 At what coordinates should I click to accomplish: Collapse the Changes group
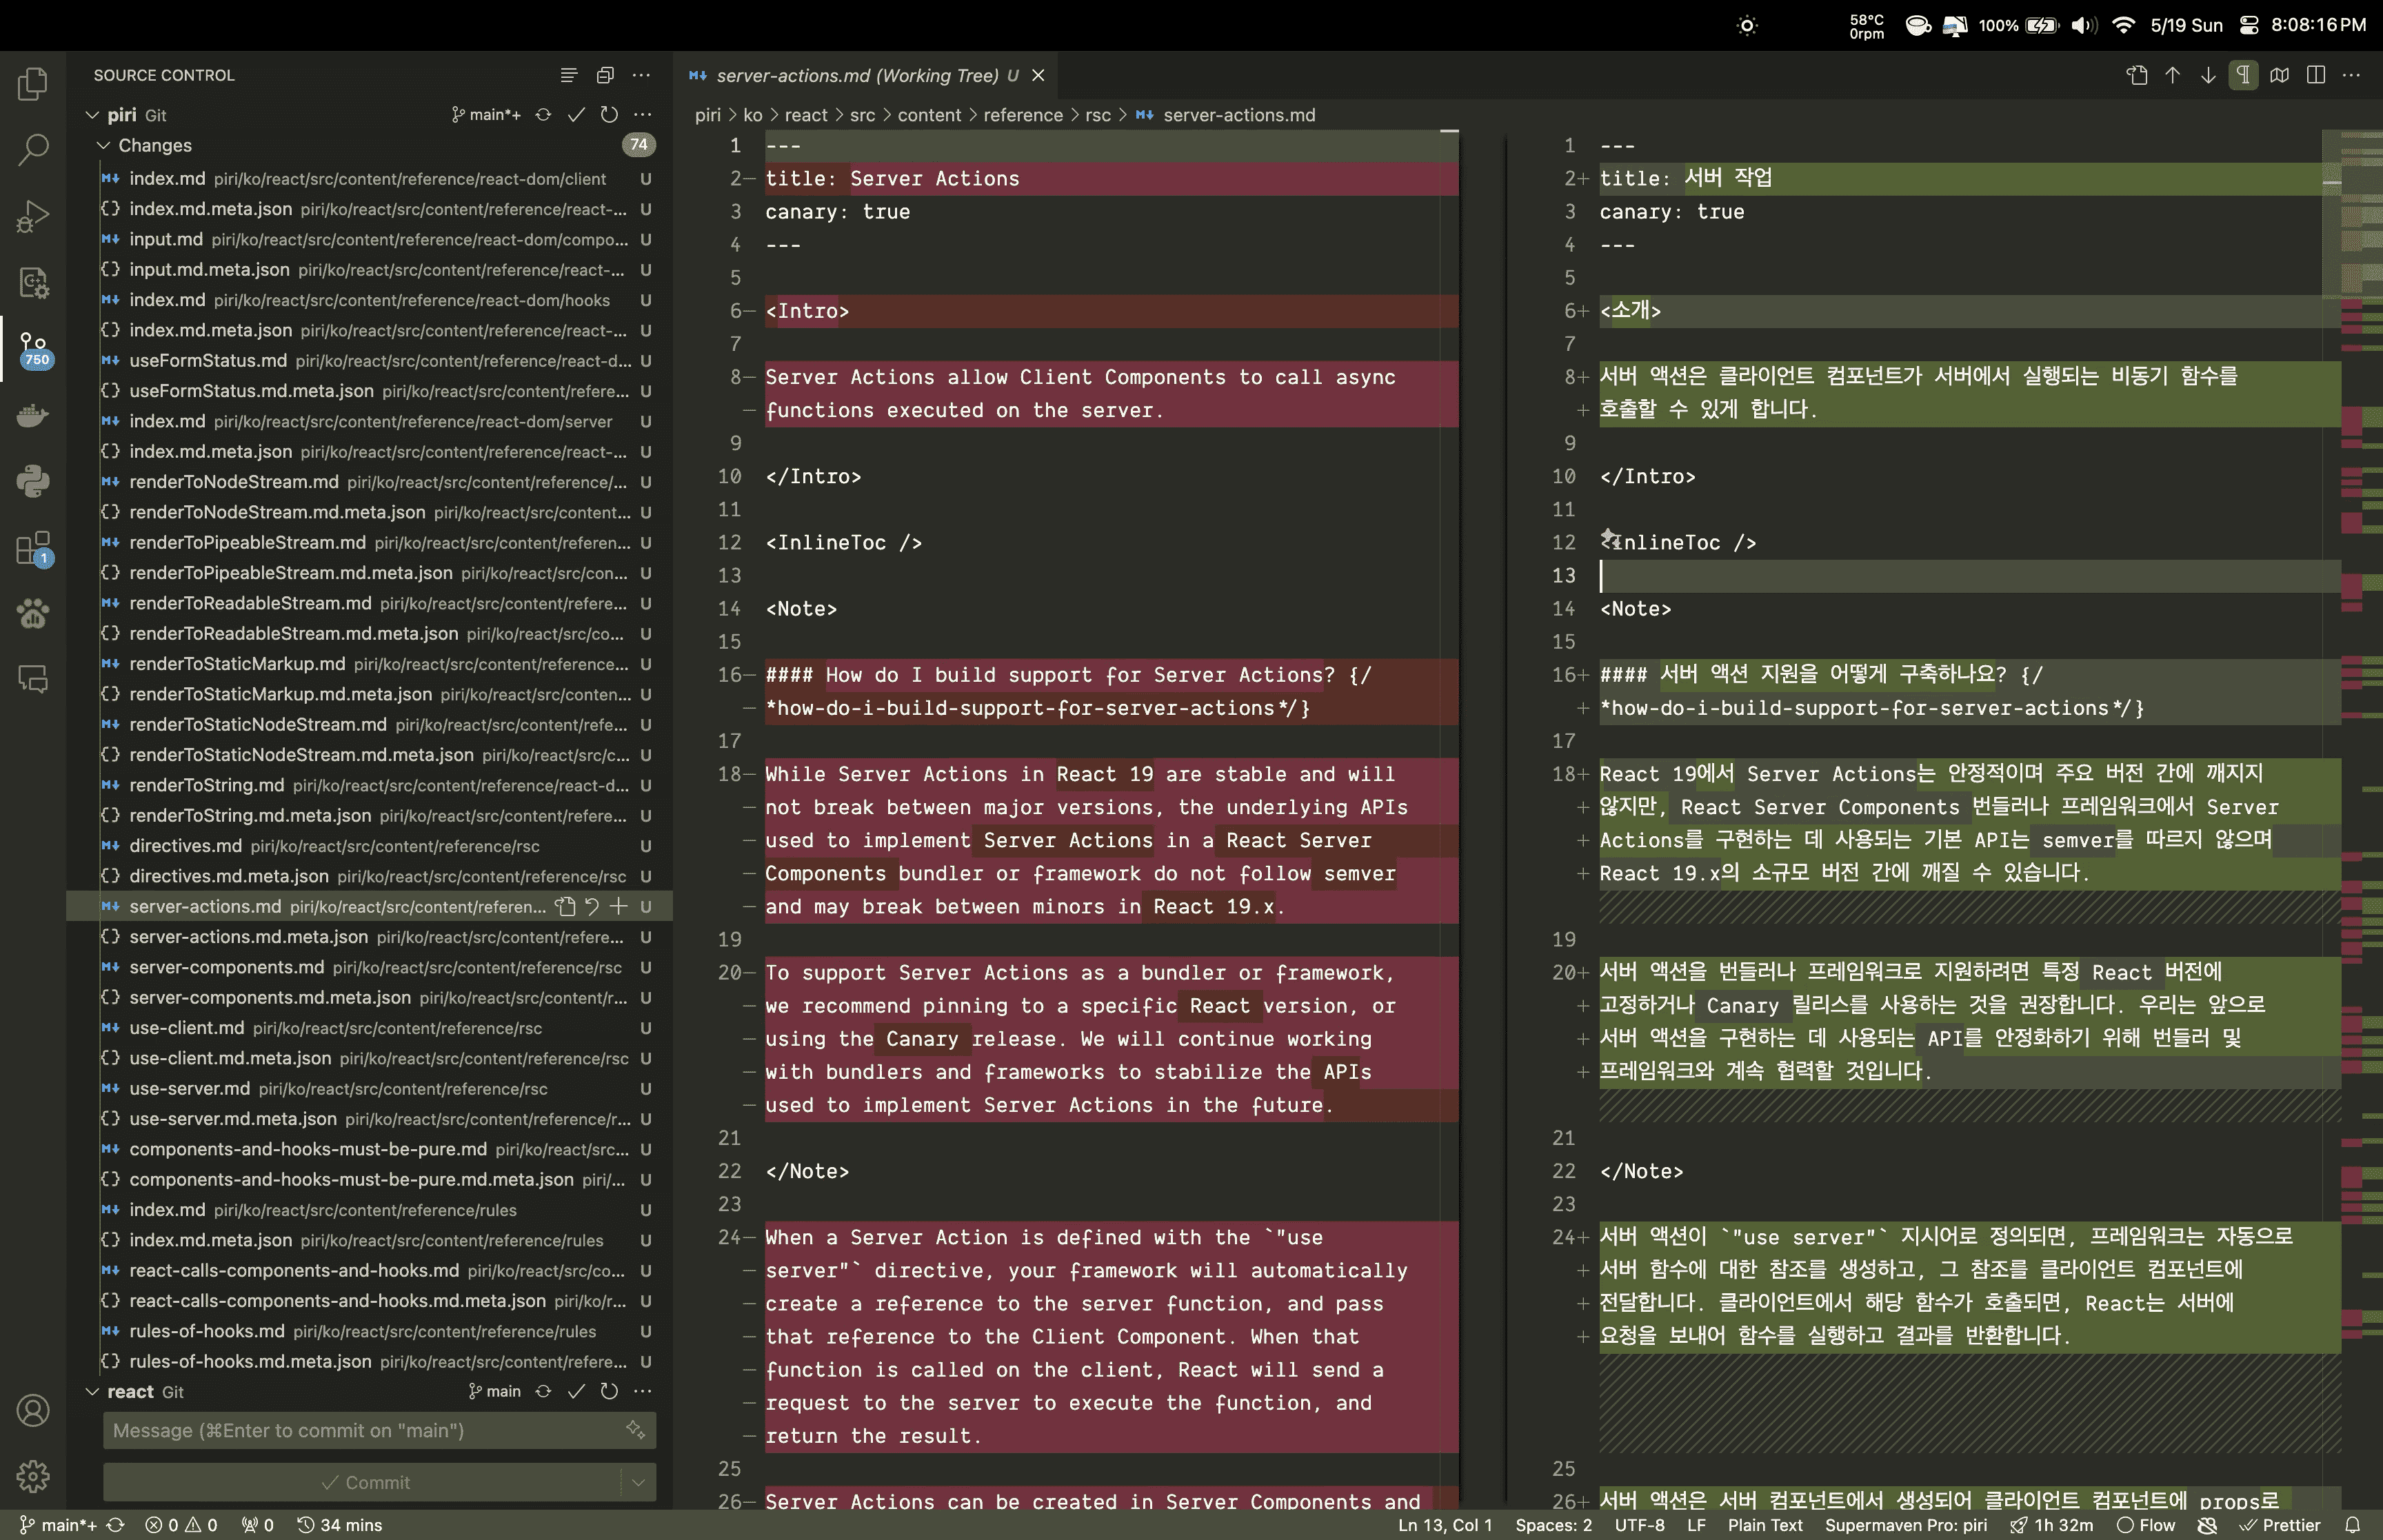103,145
